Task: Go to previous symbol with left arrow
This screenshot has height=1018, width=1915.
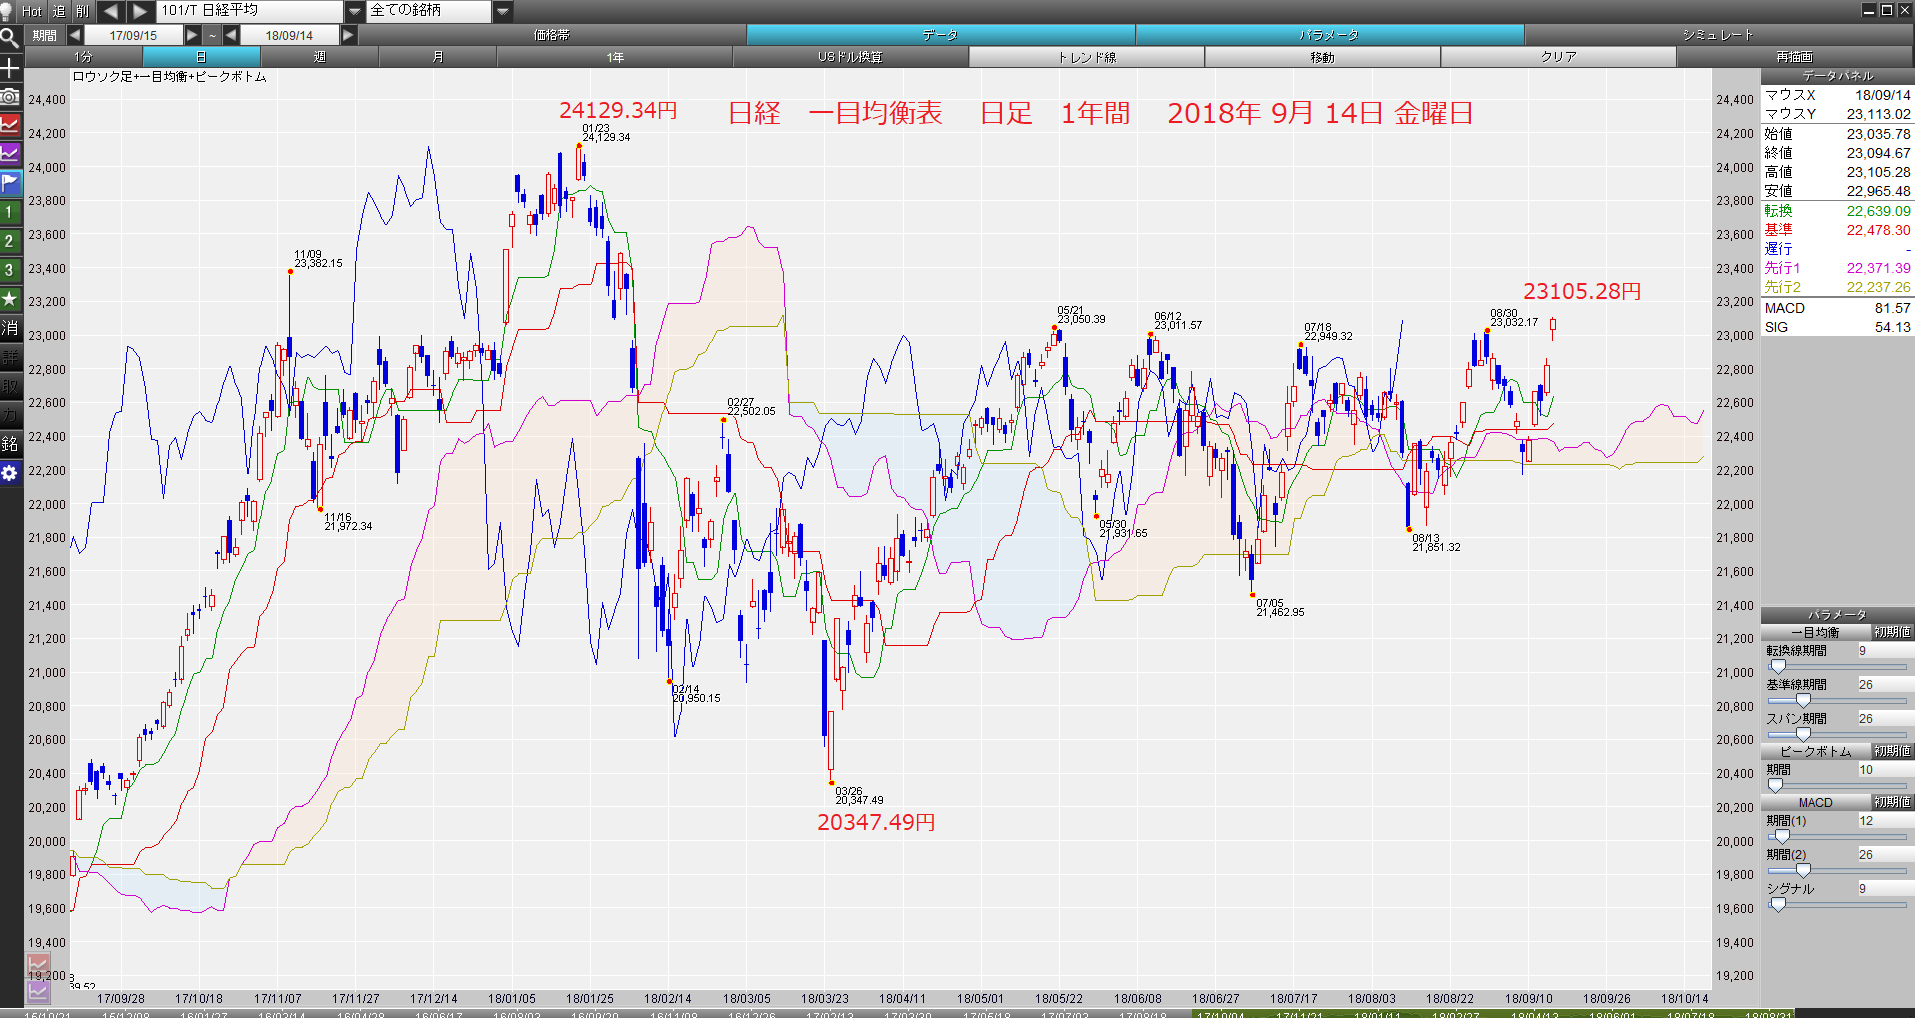Action: (x=110, y=11)
